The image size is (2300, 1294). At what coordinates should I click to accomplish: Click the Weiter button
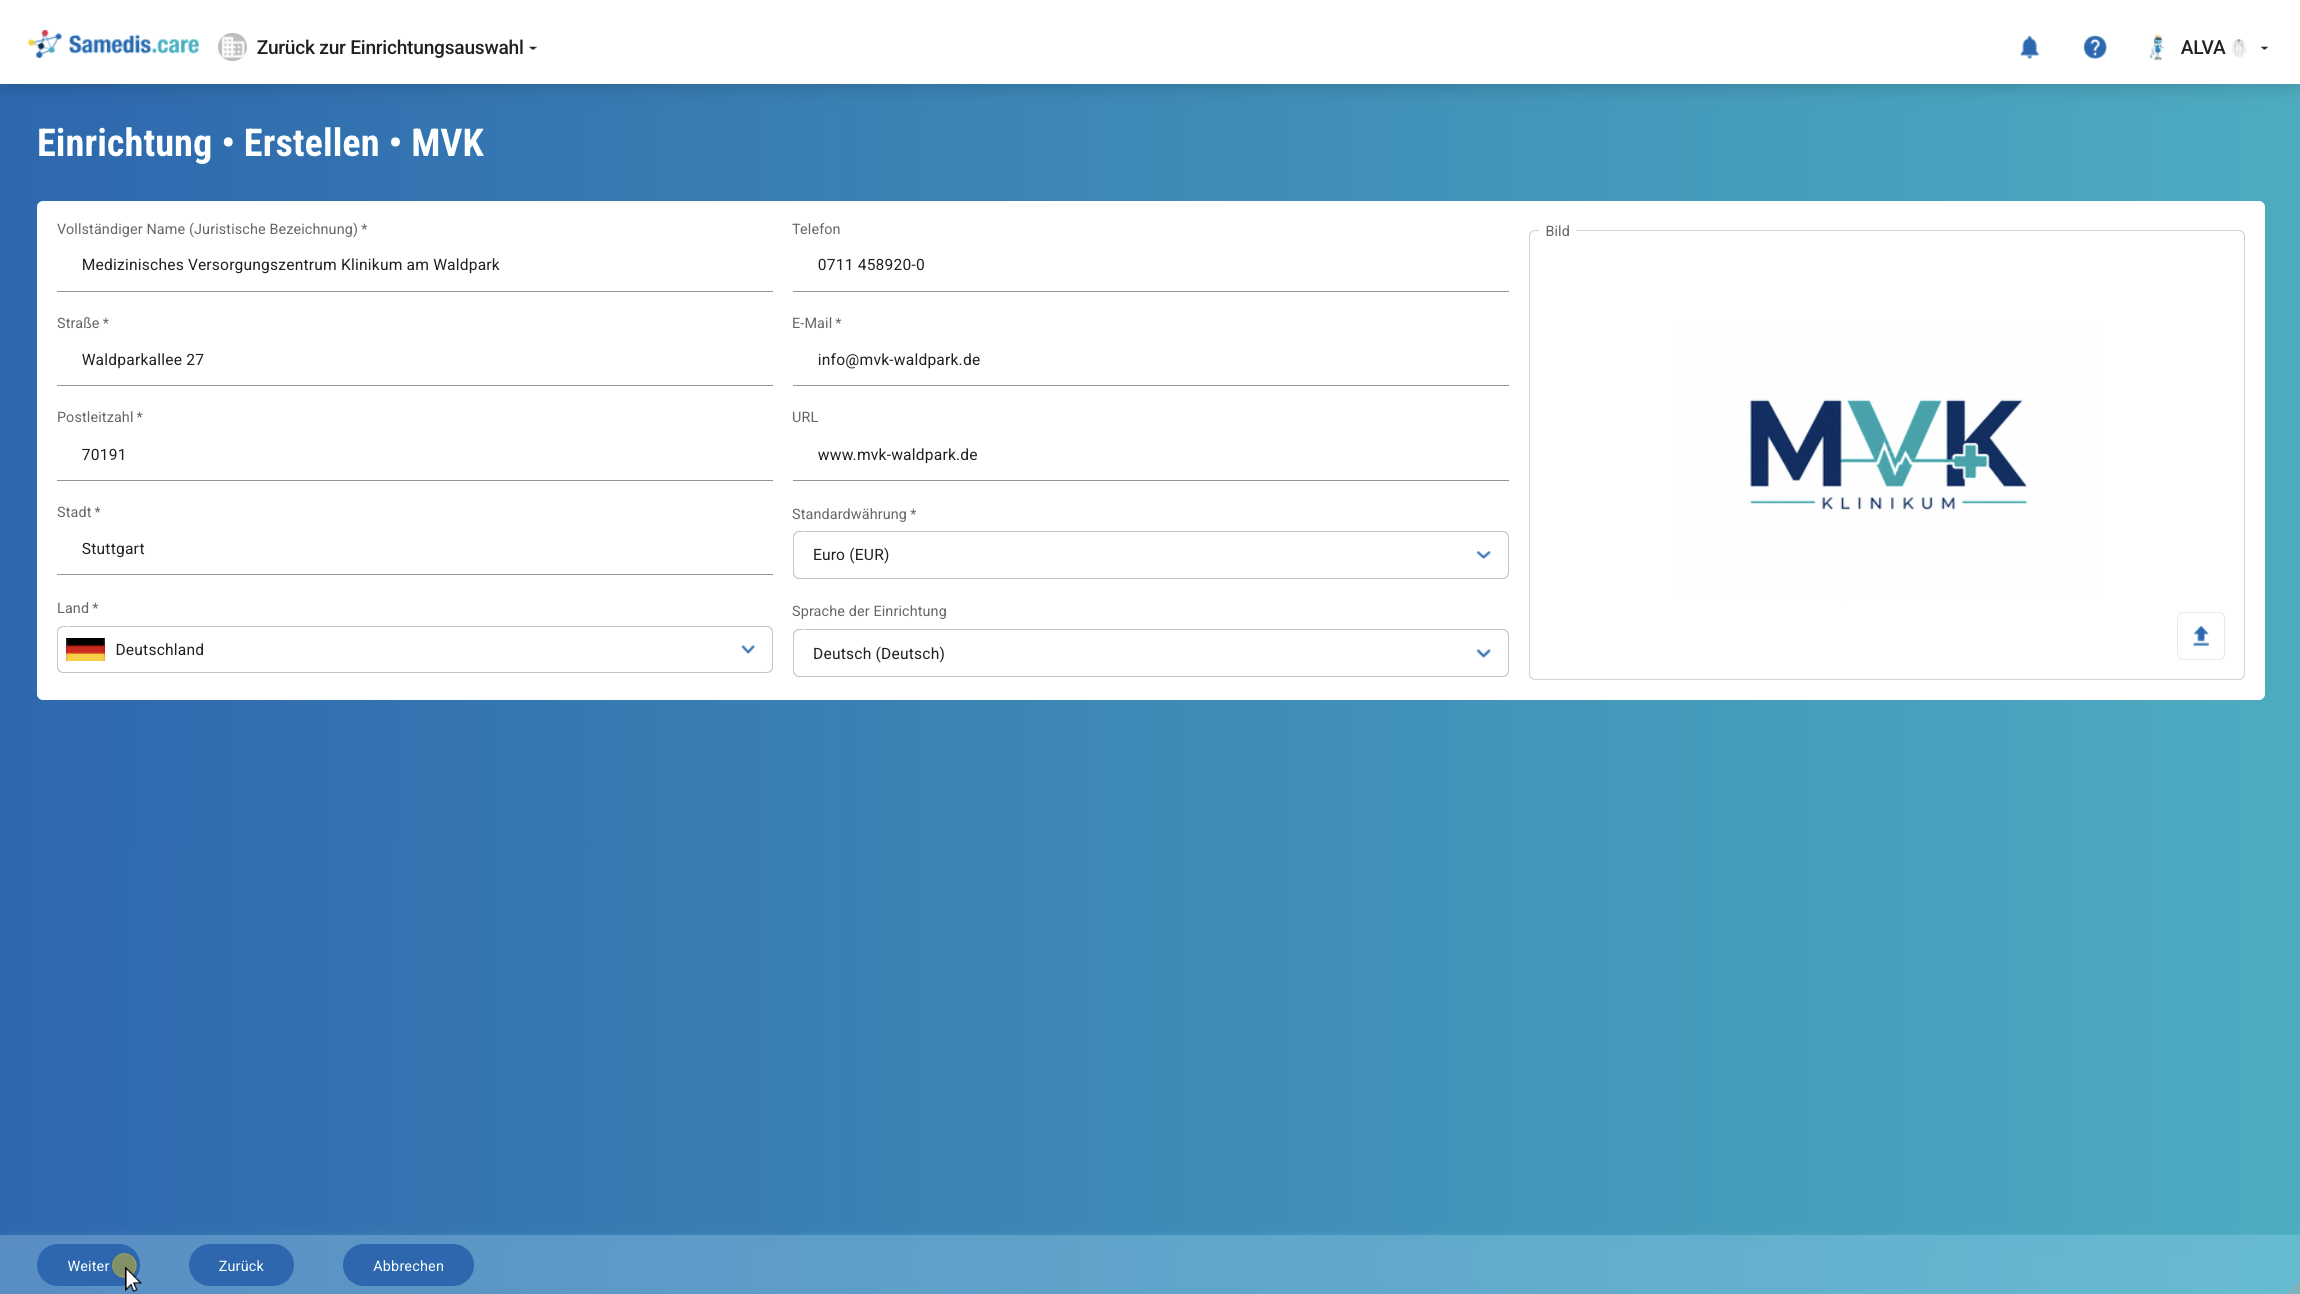coord(88,1265)
